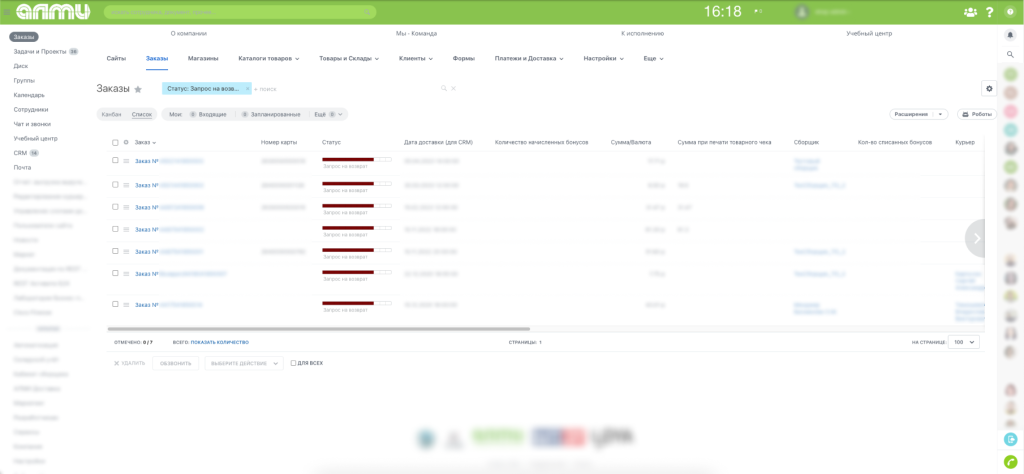Tick the select-all checkbox in table header
Screen dimensions: 1024x474
[x=115, y=142]
